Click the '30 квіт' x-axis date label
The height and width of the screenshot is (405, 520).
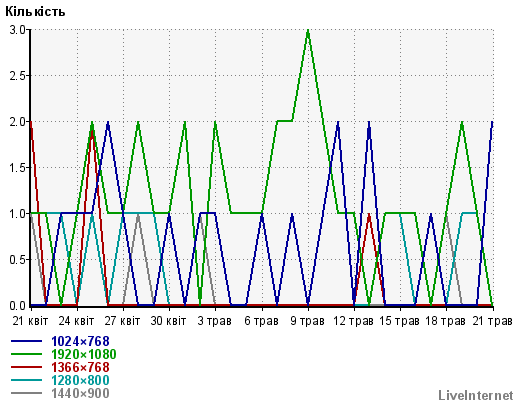click(x=168, y=321)
